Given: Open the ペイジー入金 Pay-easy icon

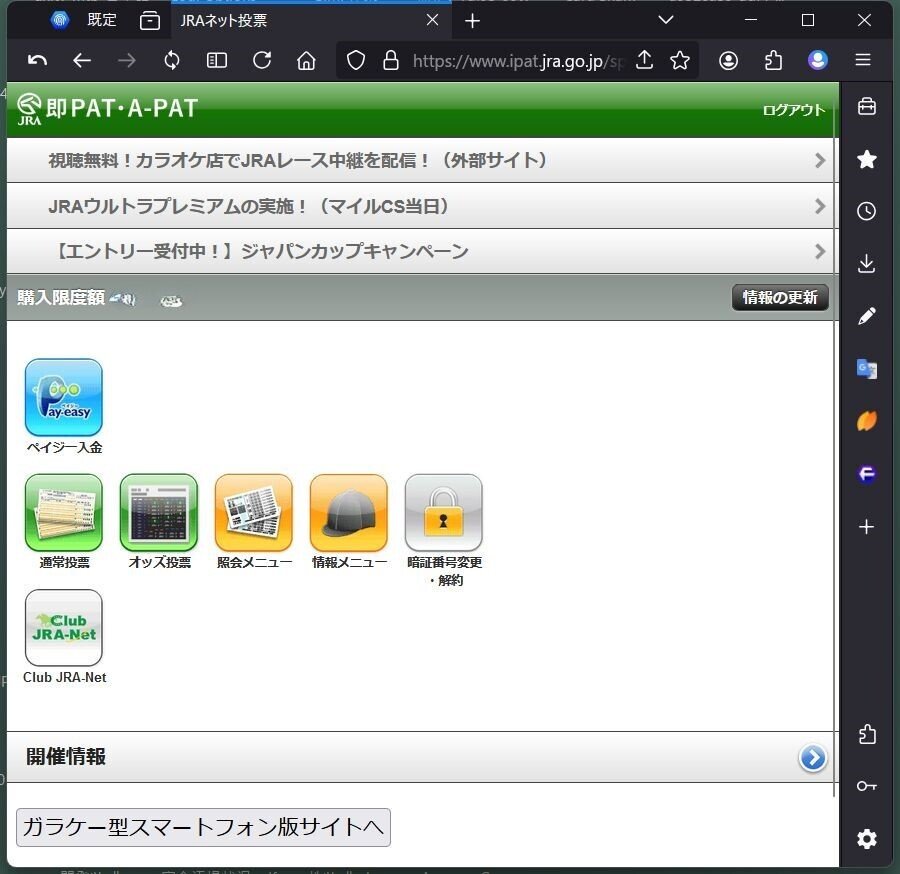Looking at the screenshot, I should [x=64, y=397].
